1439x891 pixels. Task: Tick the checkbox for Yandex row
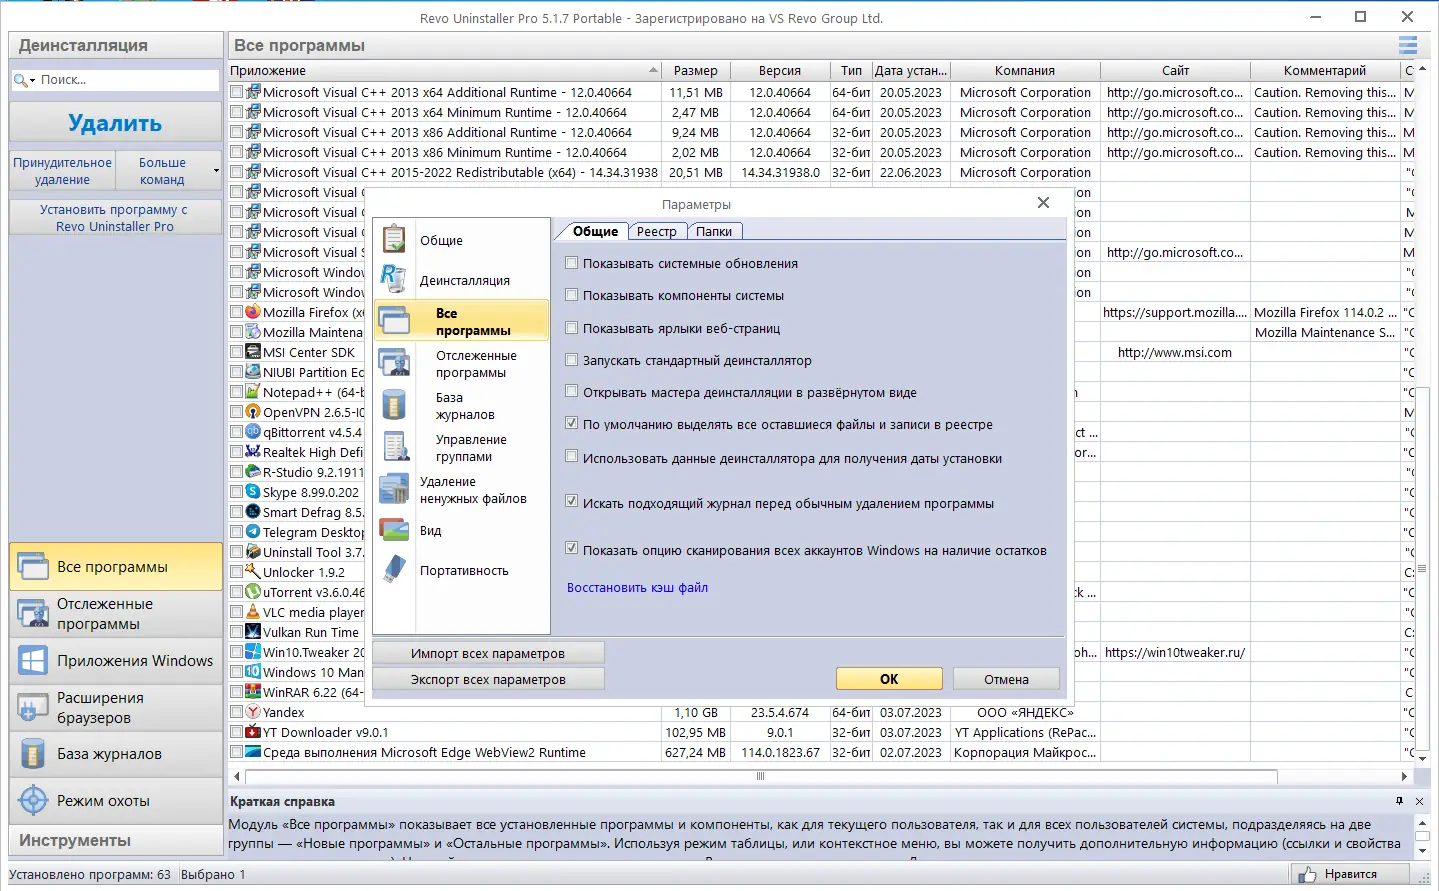coord(237,712)
